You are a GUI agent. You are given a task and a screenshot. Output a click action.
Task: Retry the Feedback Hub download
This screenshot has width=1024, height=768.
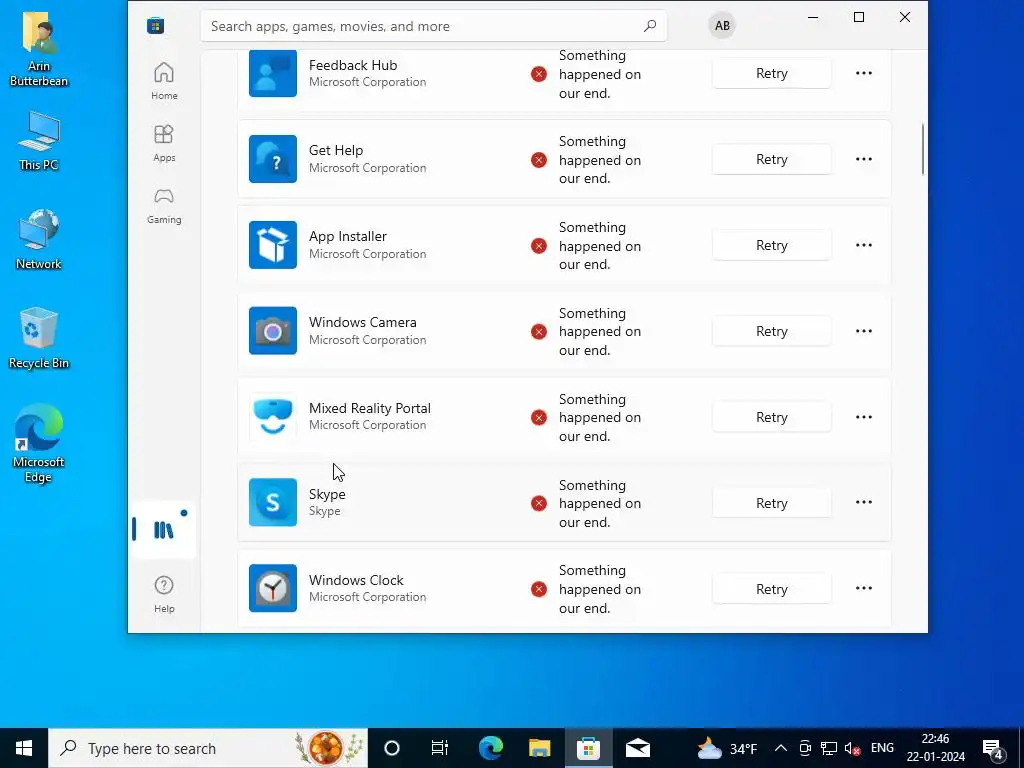pos(771,73)
